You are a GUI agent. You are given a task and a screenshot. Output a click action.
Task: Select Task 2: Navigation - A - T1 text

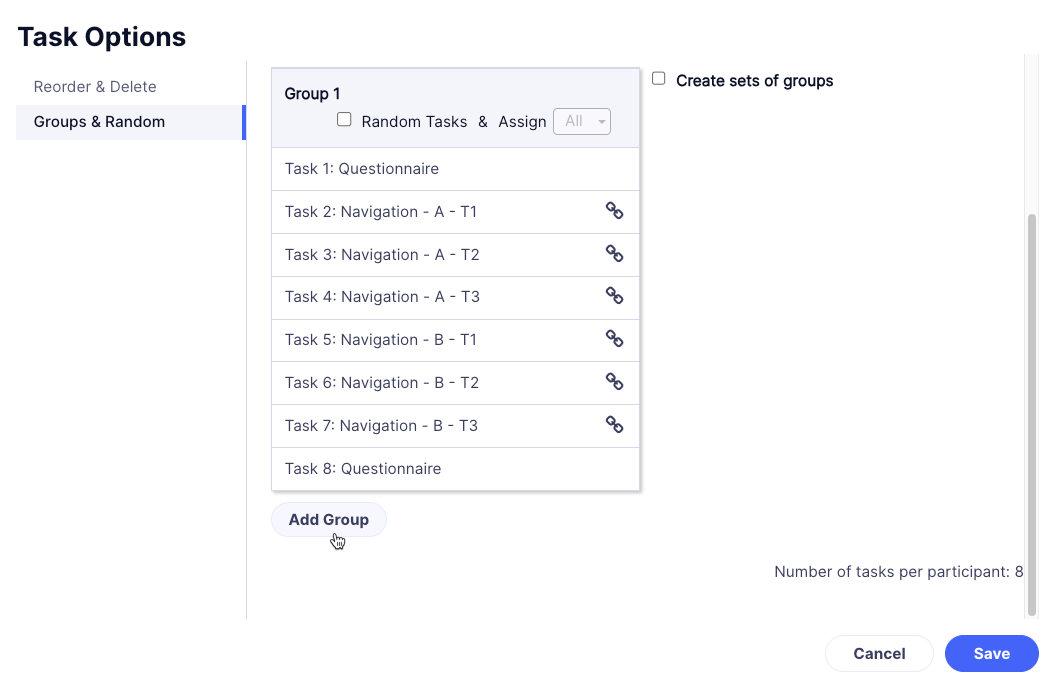click(x=381, y=212)
